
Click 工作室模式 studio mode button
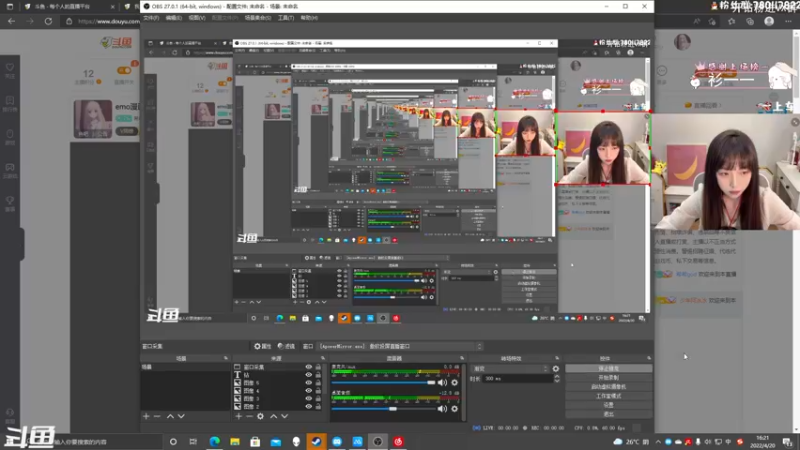coord(608,396)
